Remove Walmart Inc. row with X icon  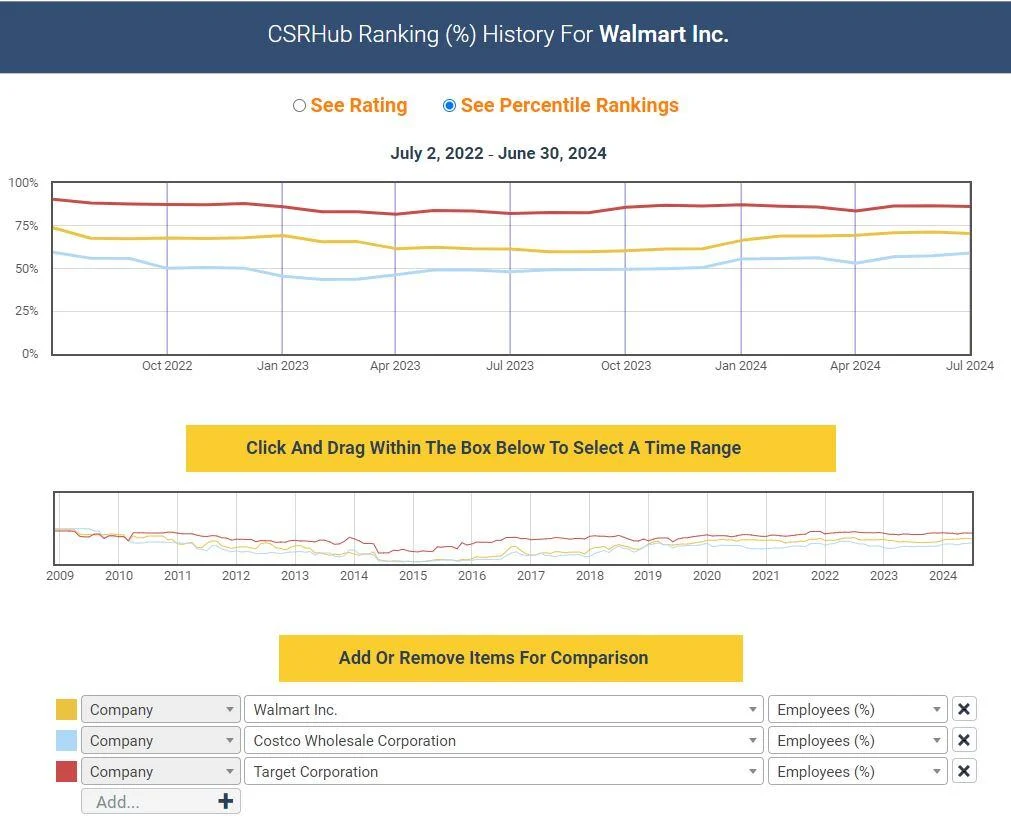[963, 709]
